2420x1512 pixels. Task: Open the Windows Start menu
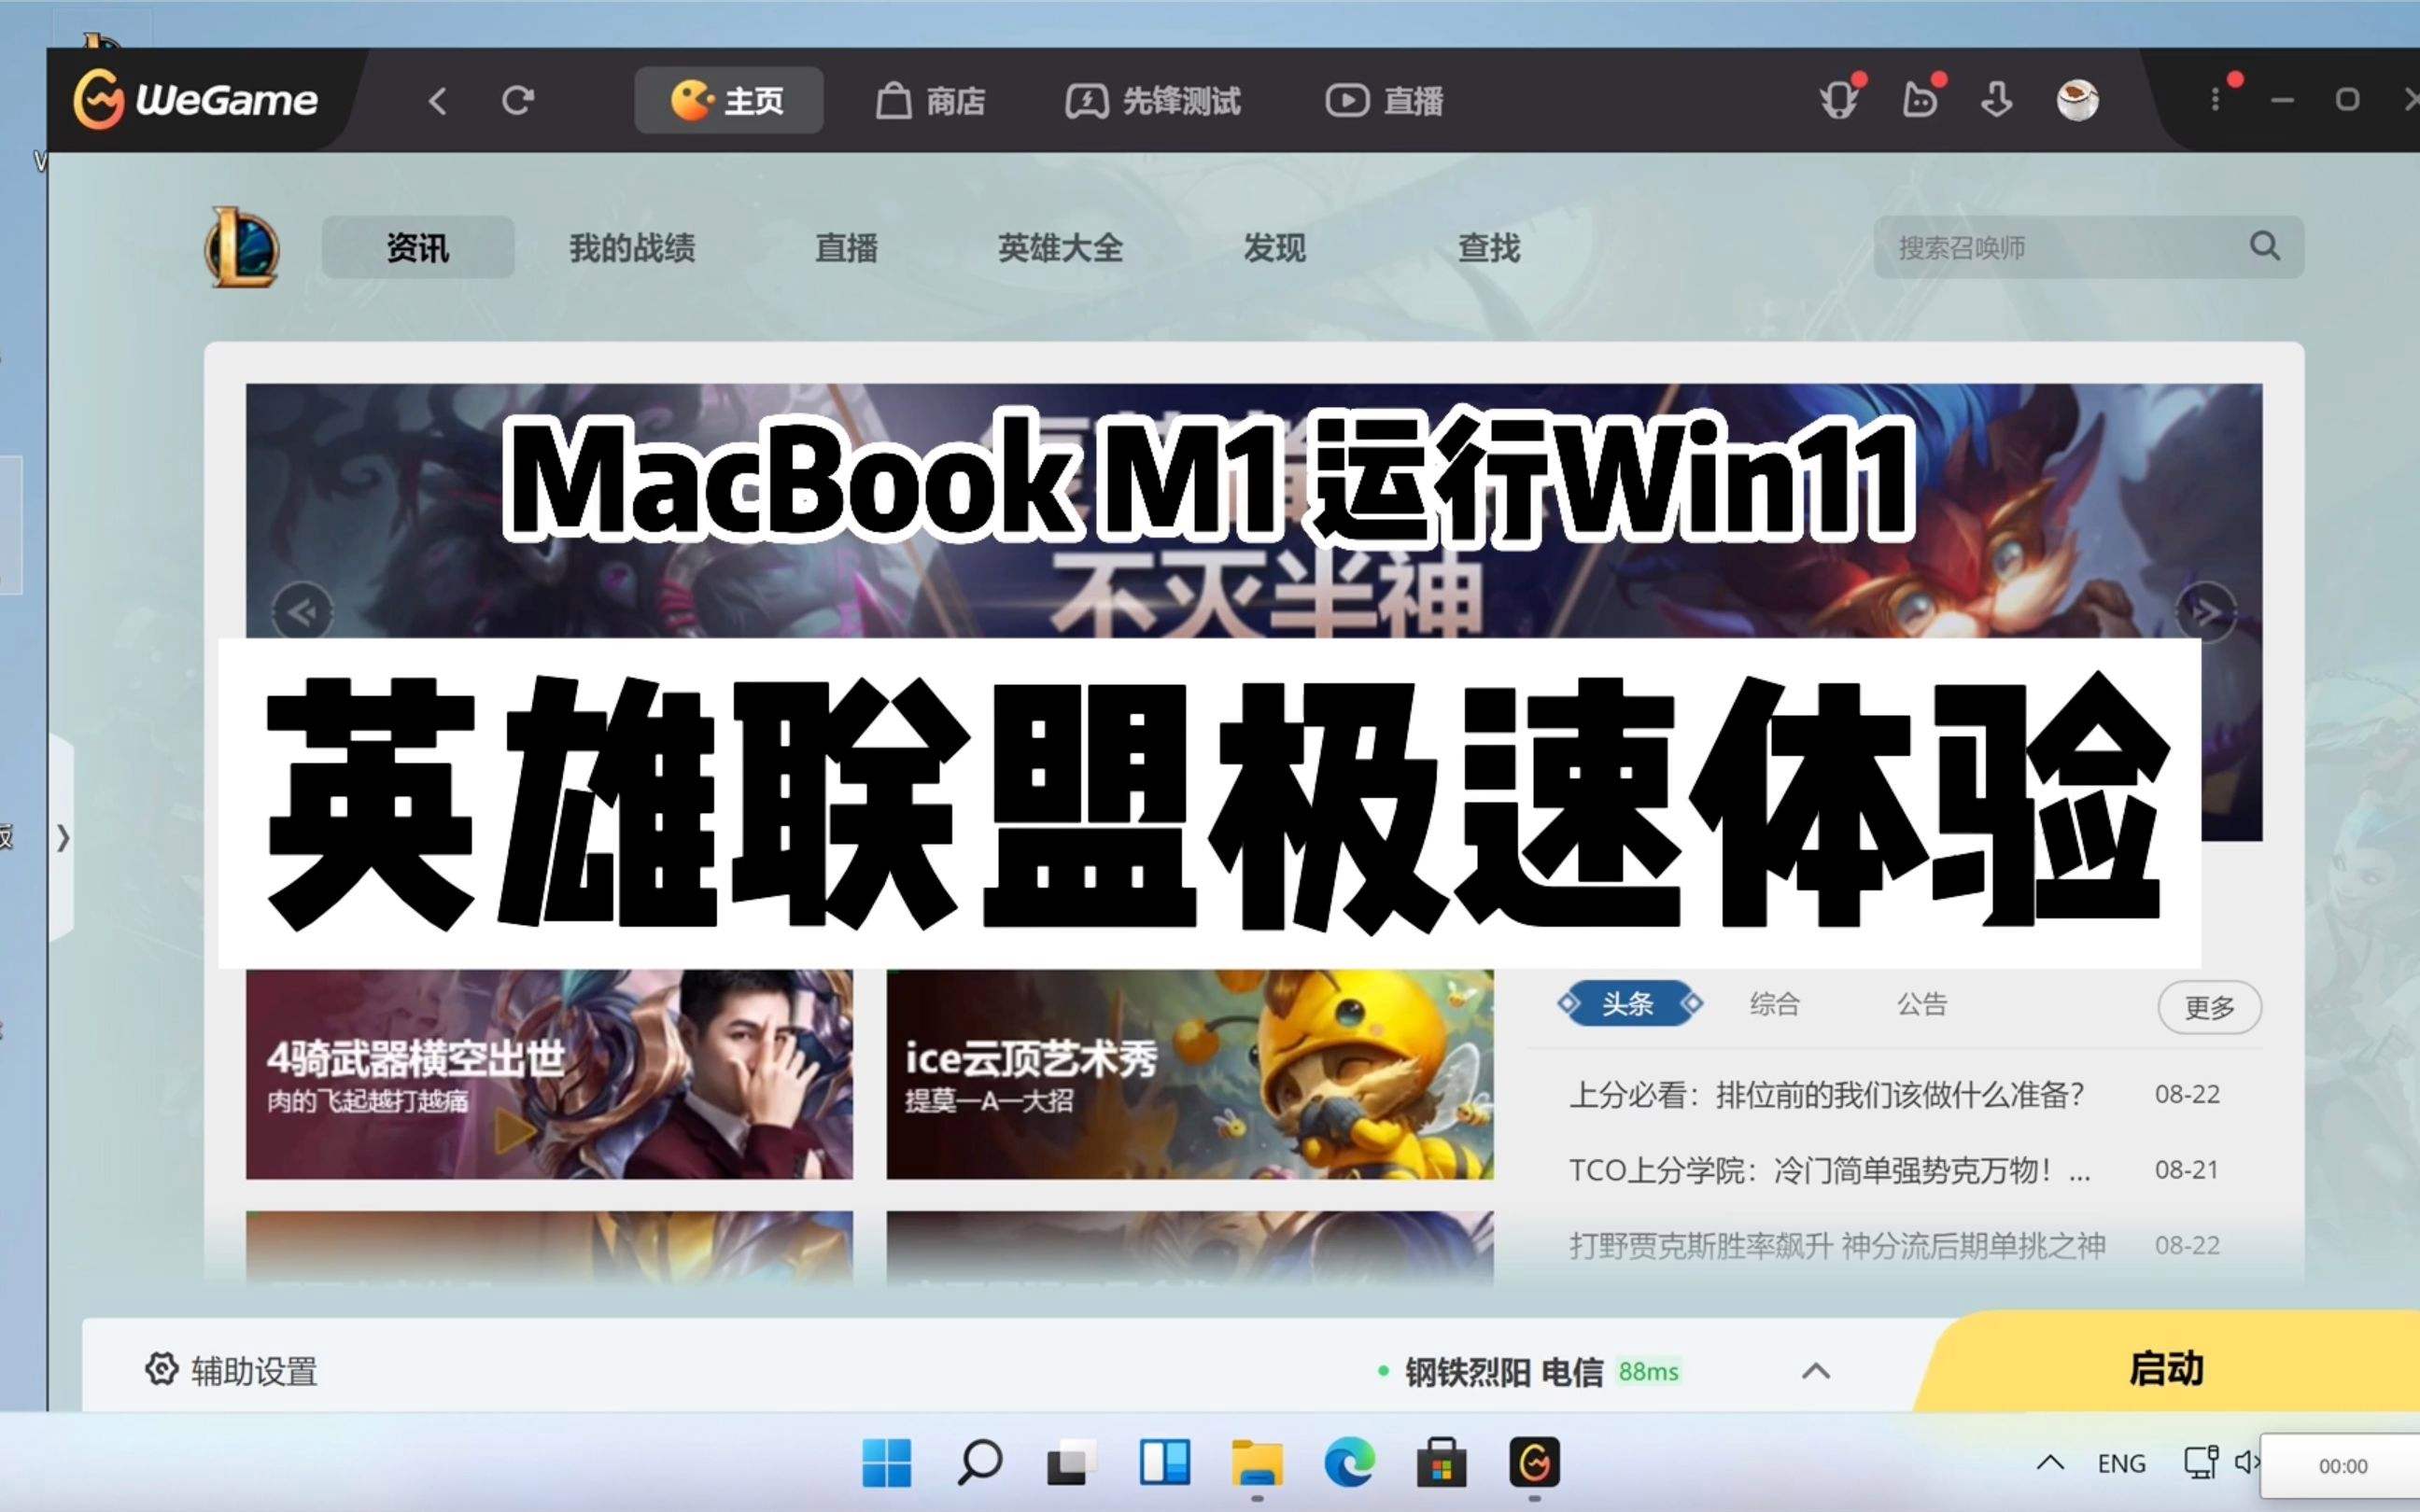click(x=886, y=1464)
